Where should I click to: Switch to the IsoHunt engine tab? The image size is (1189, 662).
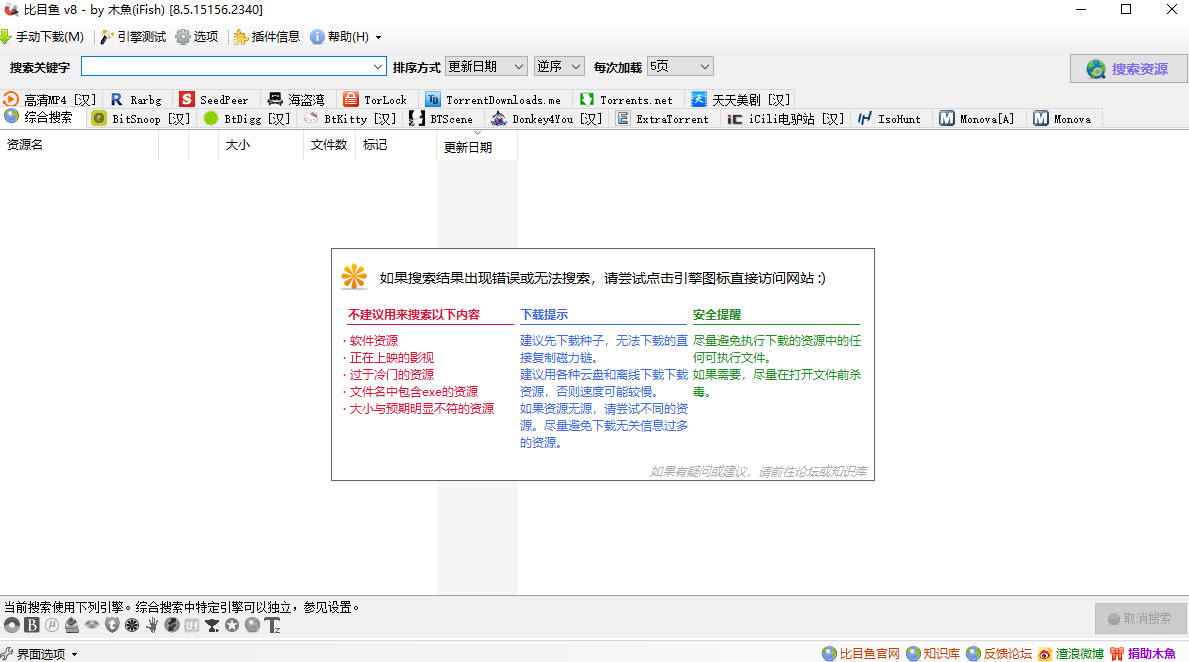(x=889, y=119)
